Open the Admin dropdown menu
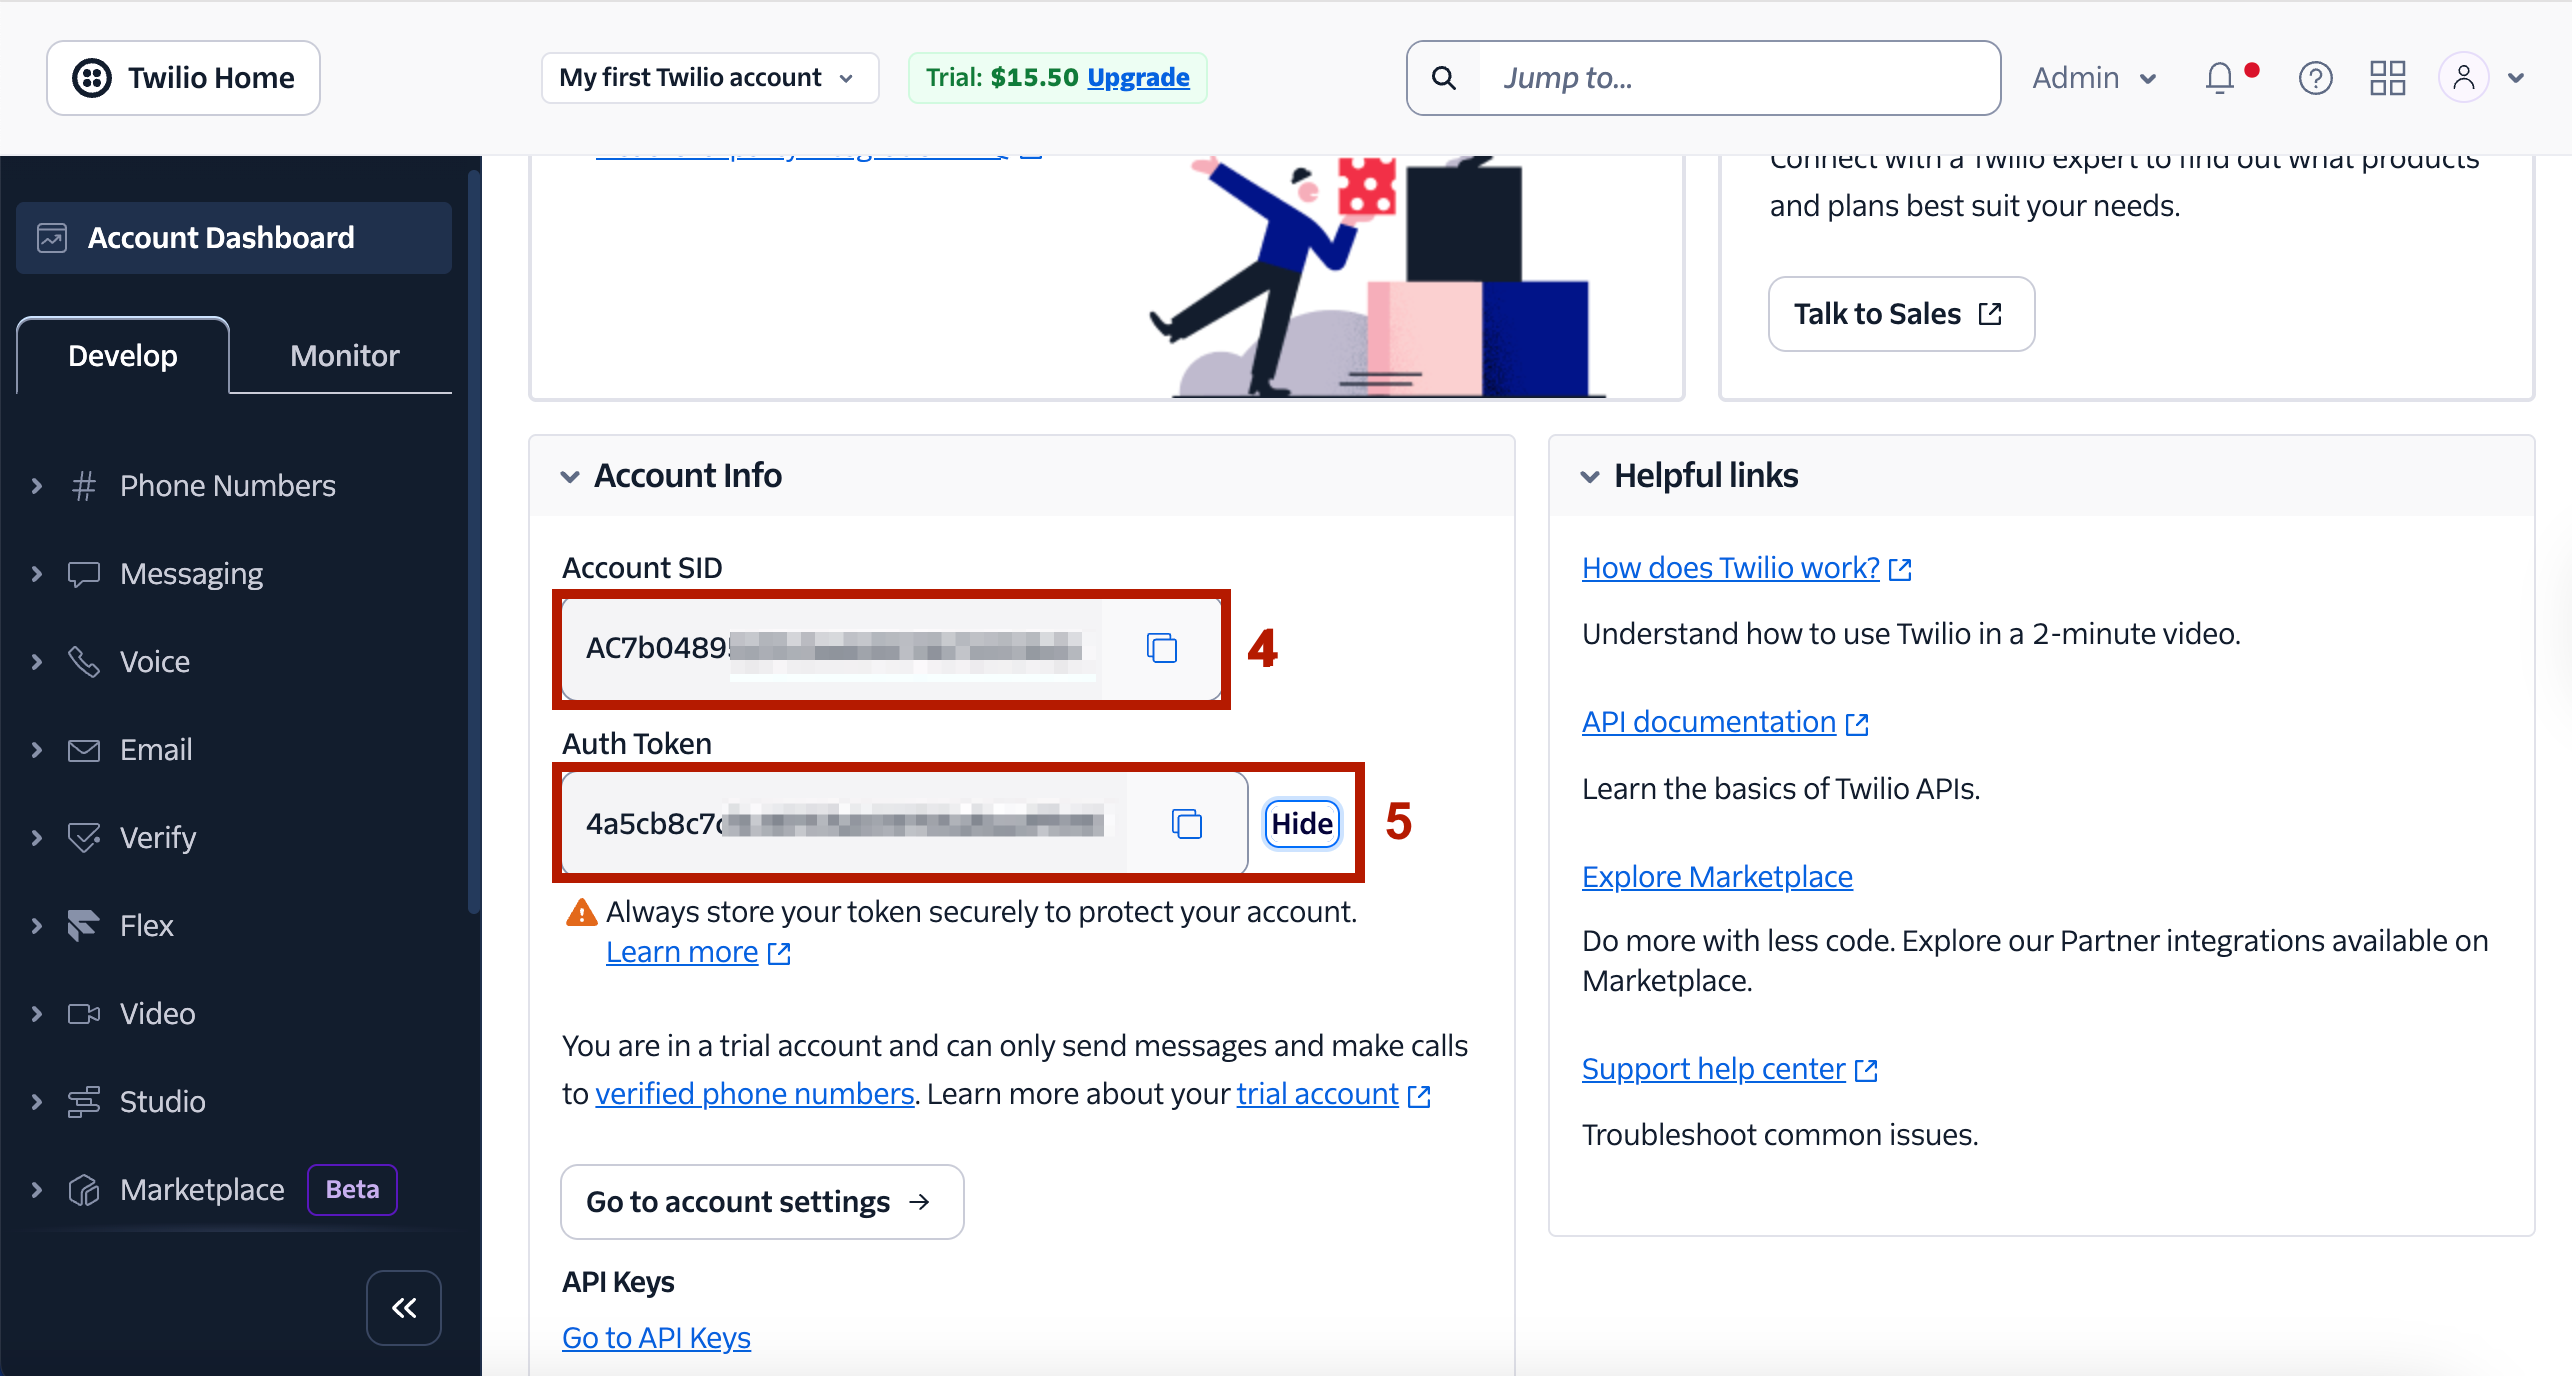This screenshot has height=1376, width=2572. coord(2094,78)
